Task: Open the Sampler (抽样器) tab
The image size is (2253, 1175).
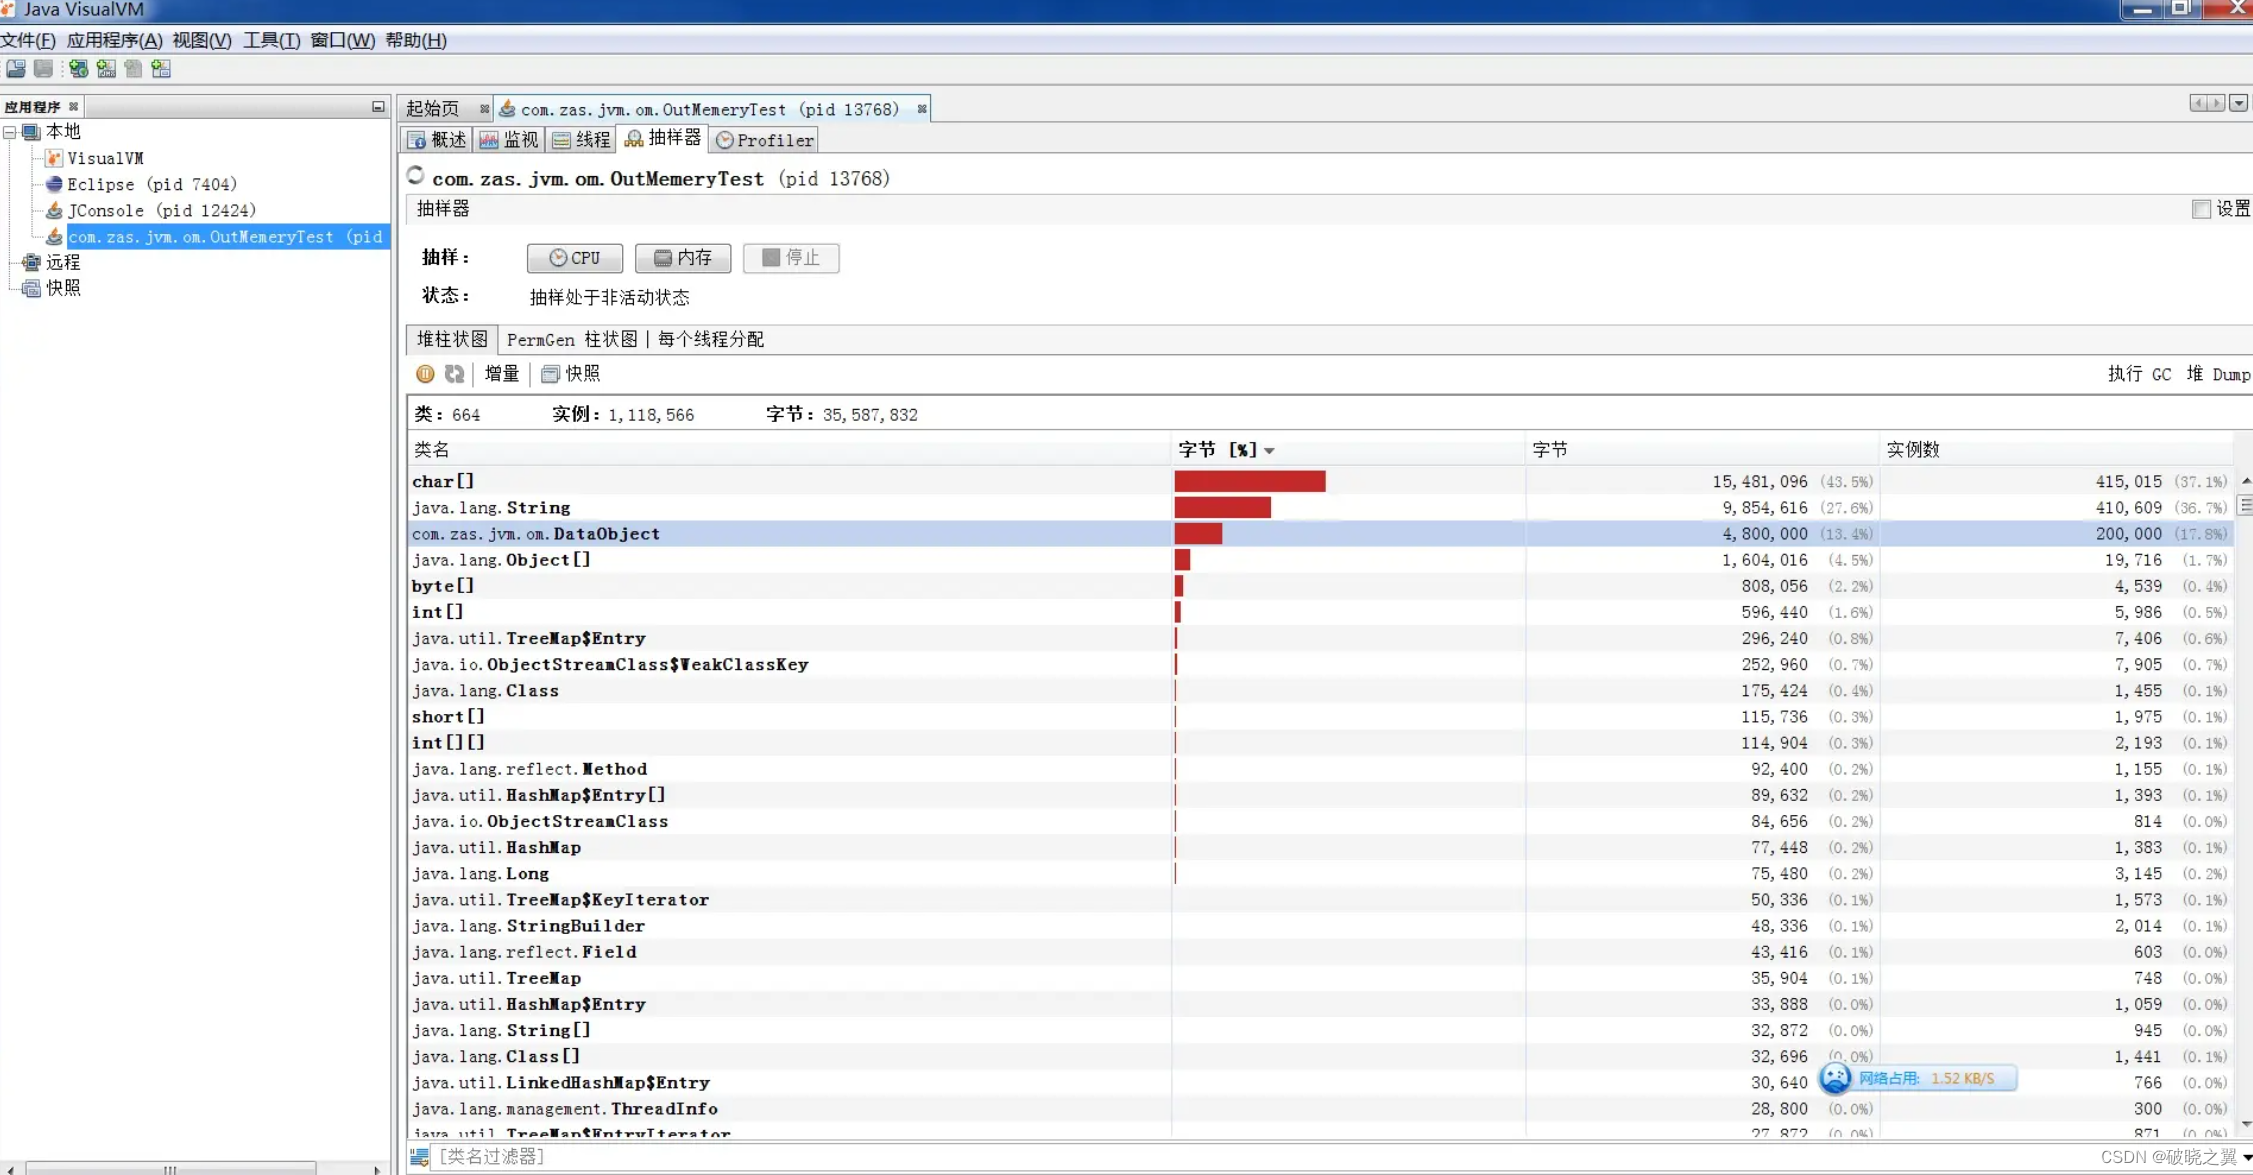Action: (663, 139)
